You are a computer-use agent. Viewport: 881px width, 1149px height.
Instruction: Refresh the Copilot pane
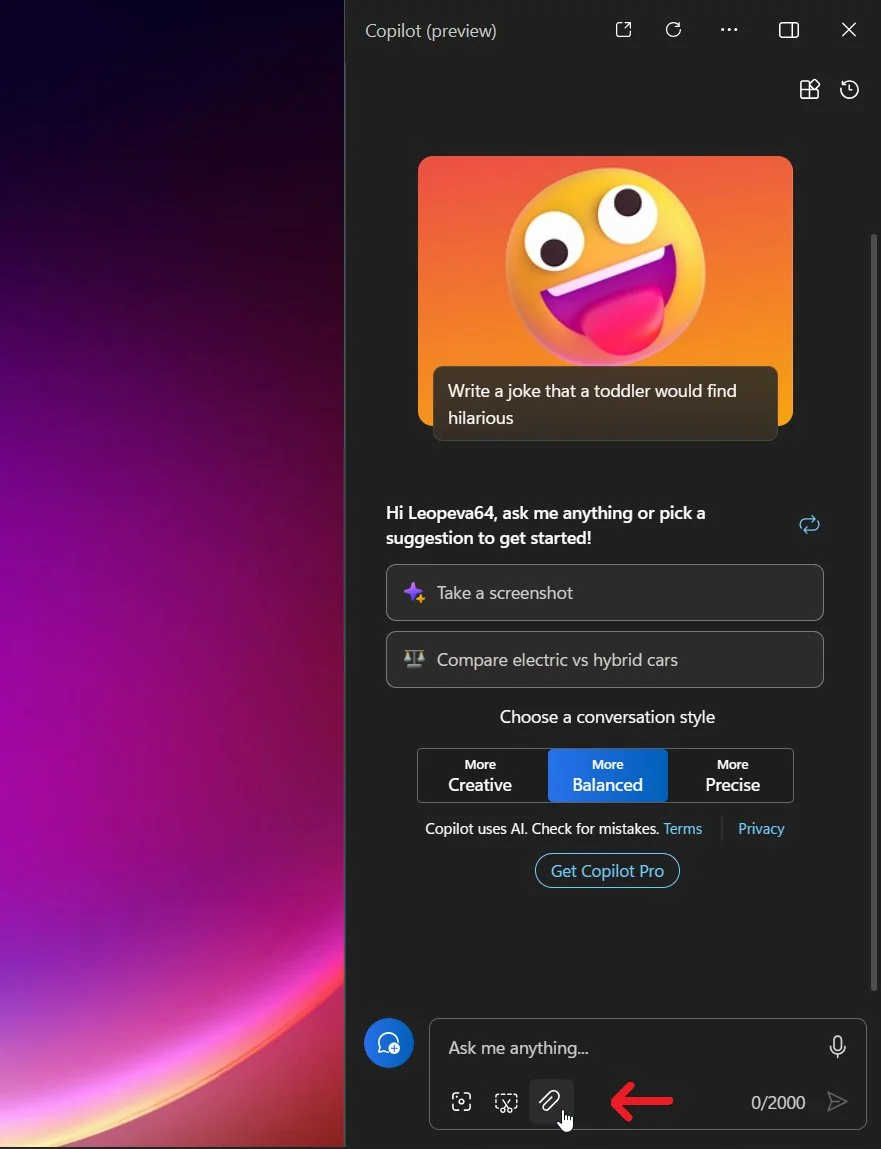pyautogui.click(x=673, y=29)
